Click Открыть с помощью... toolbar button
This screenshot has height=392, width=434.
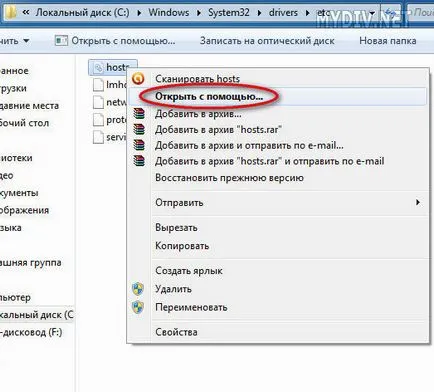click(115, 41)
